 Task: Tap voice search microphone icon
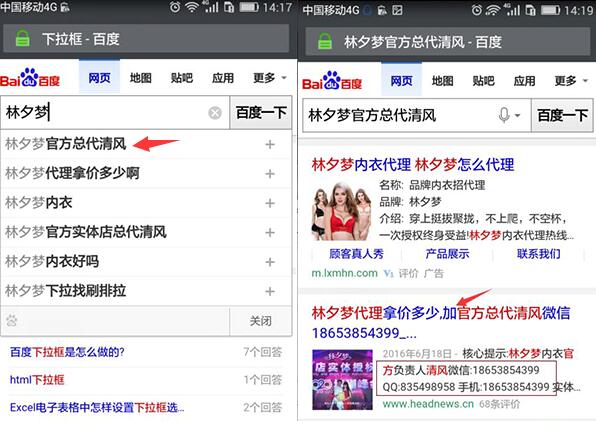point(504,115)
